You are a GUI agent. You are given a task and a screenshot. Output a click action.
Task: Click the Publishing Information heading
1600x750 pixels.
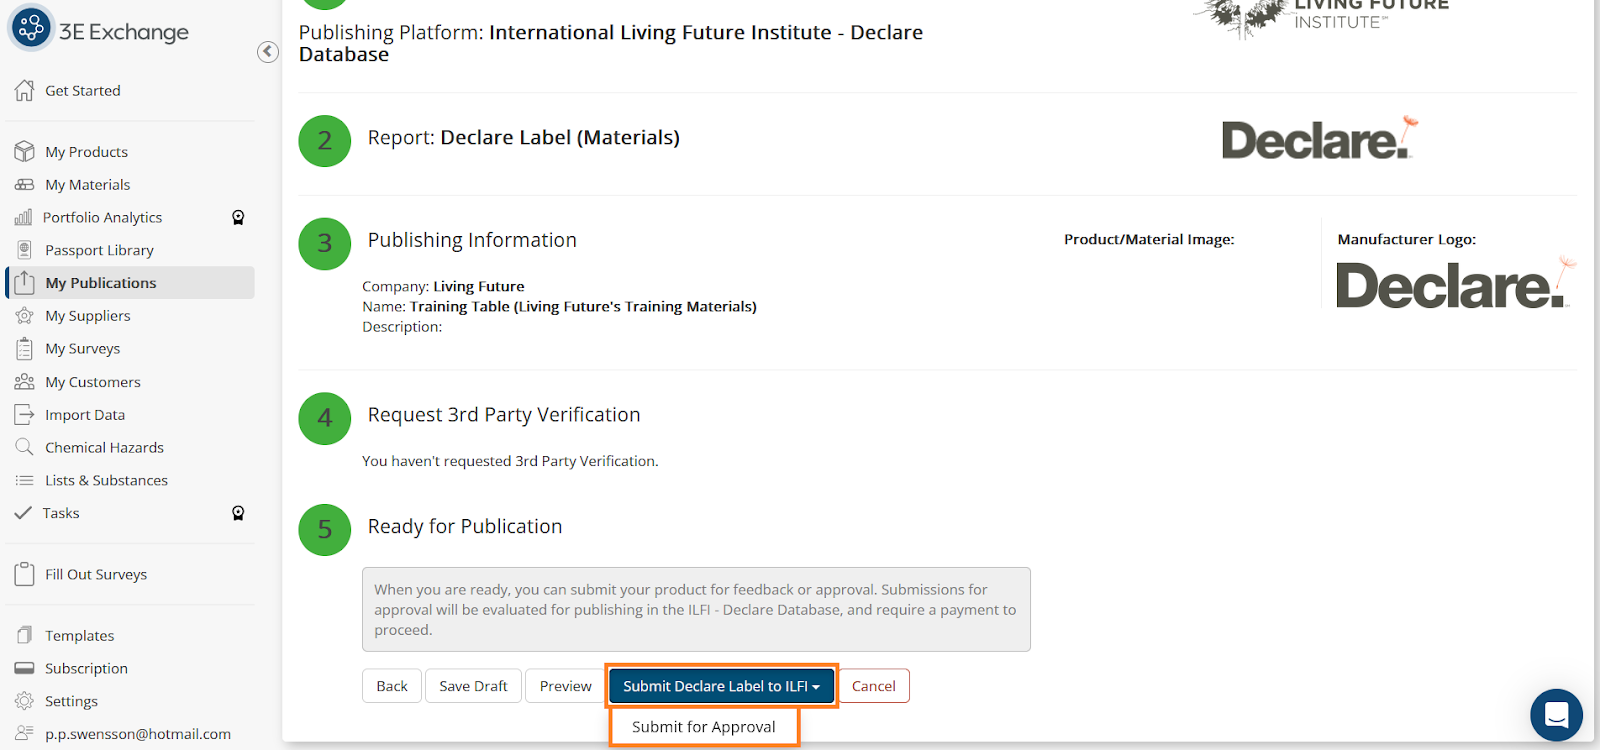[472, 240]
